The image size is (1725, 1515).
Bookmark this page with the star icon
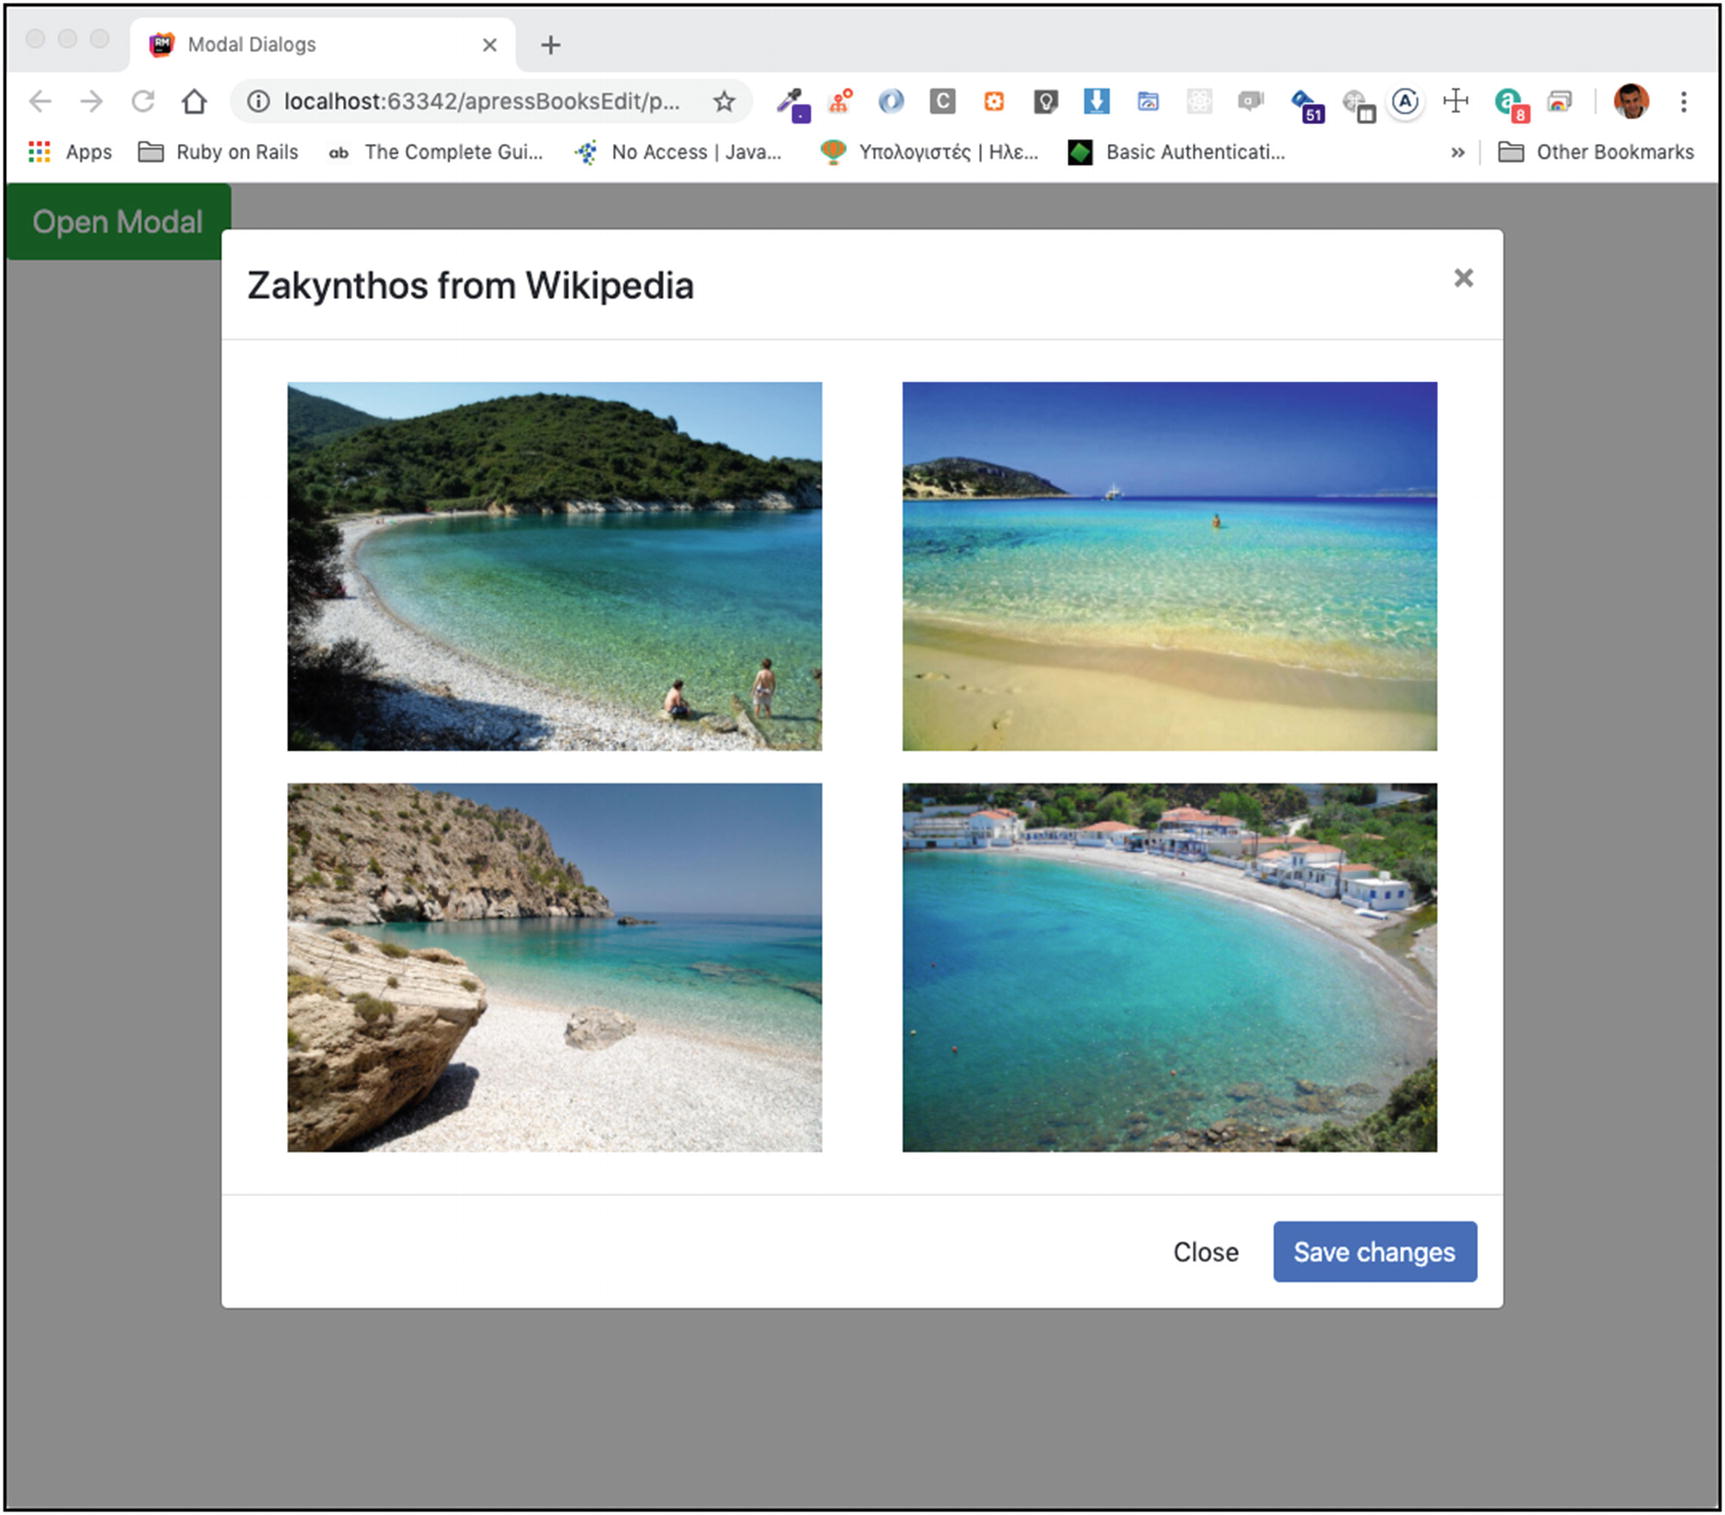724,101
